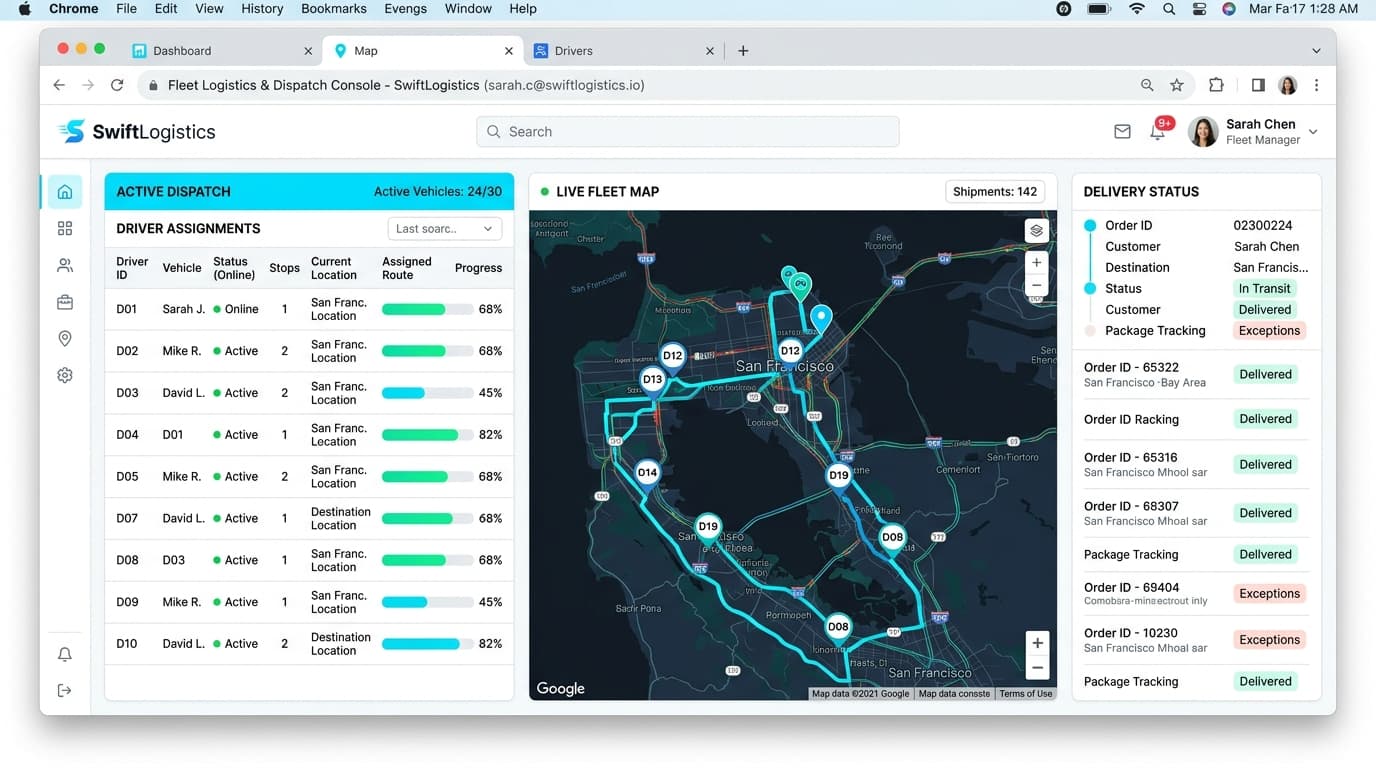Screen dimensions: 1376x768
Task: Close the Map tab
Action: point(509,51)
